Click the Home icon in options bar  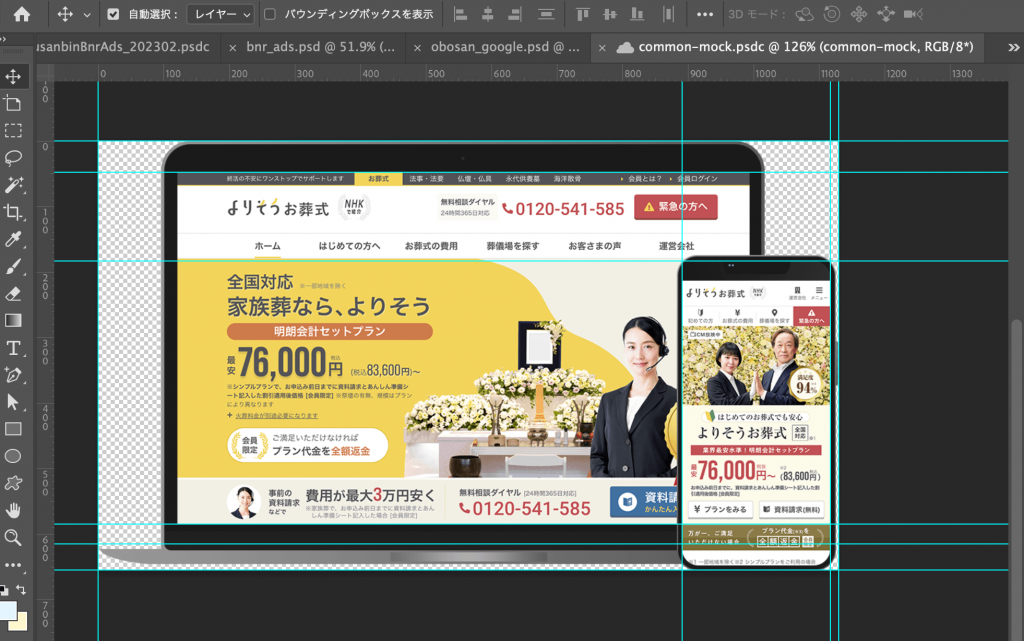pos(21,14)
